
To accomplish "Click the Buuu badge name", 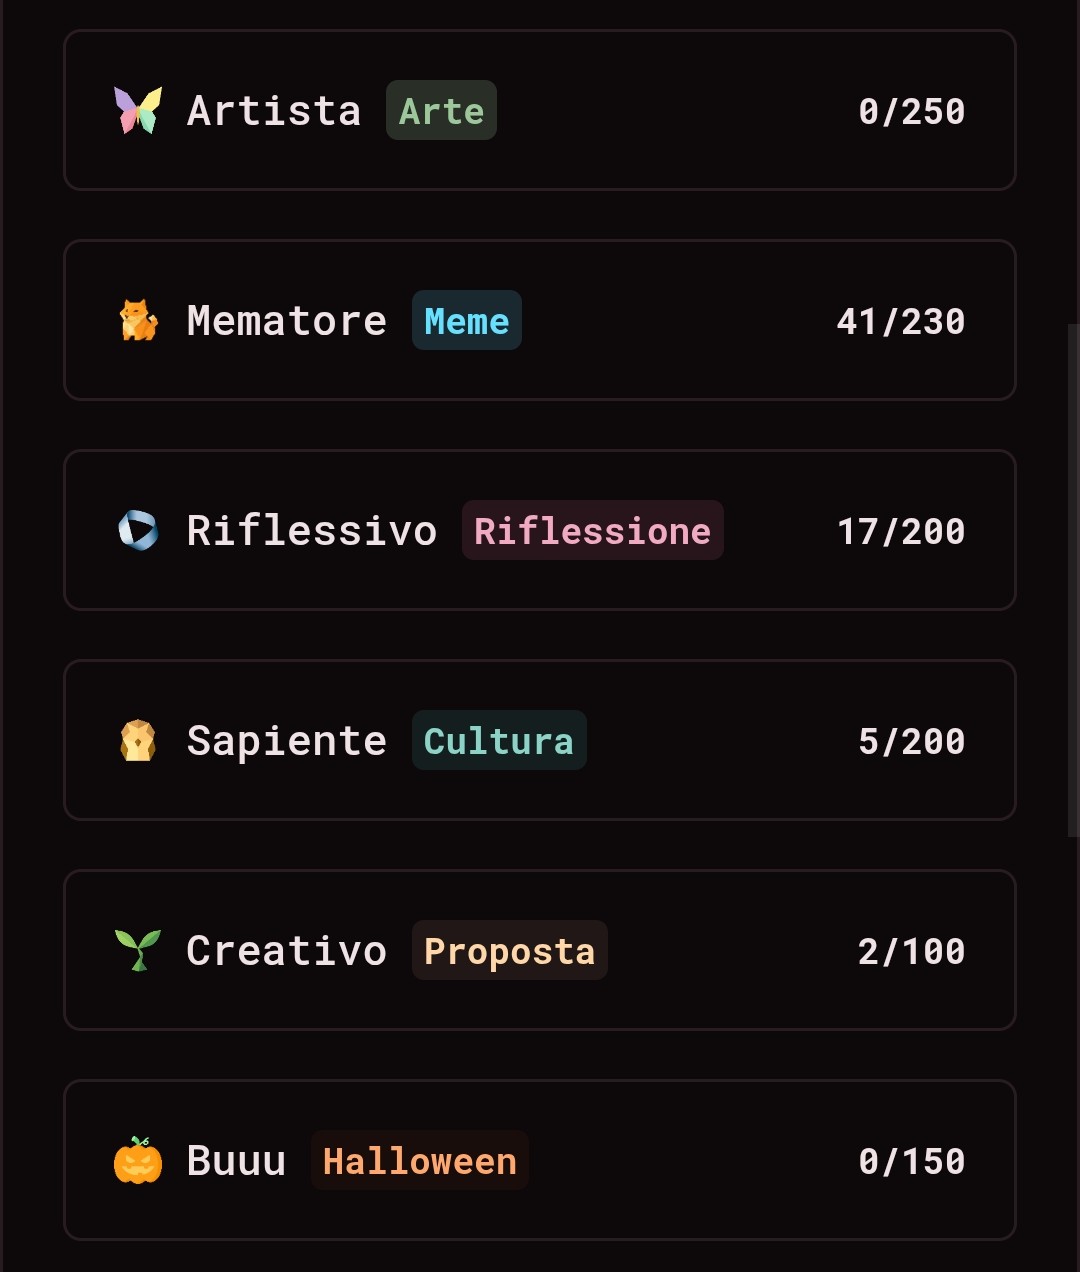I will [237, 1160].
